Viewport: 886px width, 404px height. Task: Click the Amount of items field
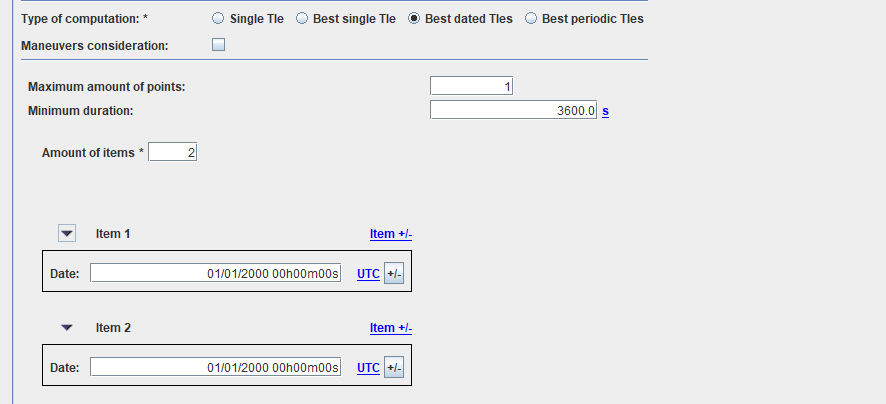173,153
